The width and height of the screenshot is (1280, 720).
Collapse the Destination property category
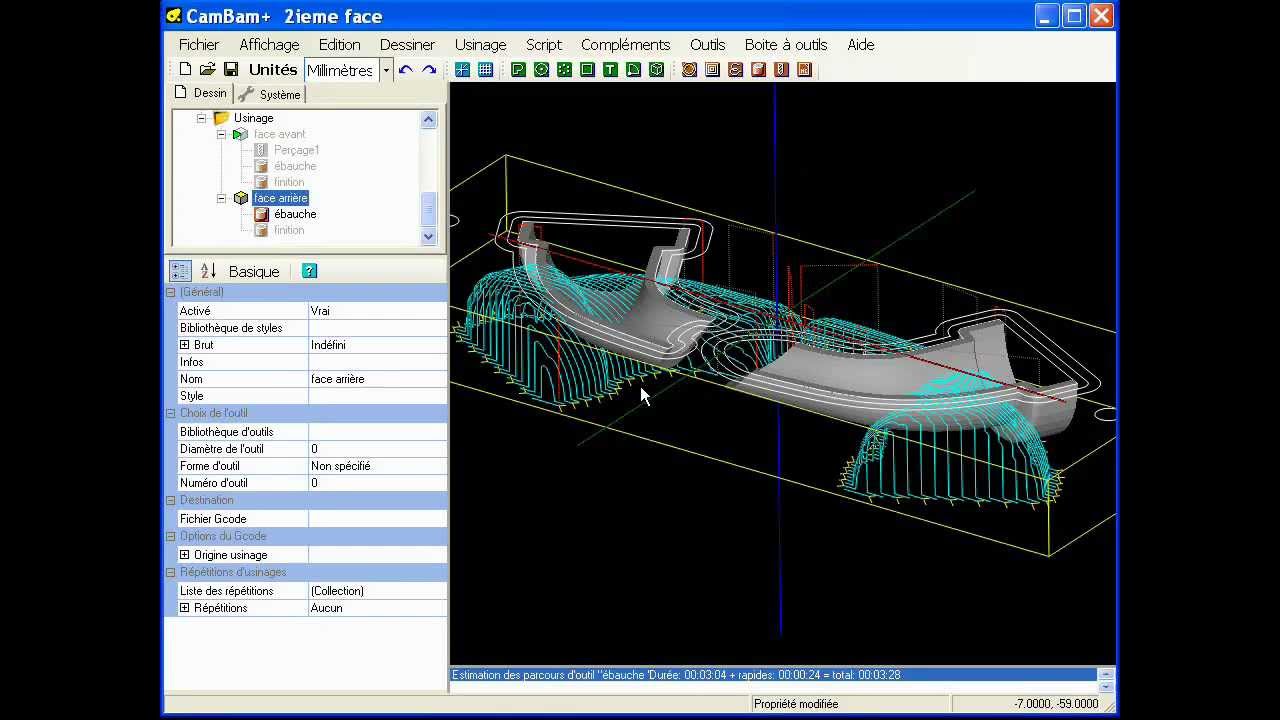(x=170, y=500)
